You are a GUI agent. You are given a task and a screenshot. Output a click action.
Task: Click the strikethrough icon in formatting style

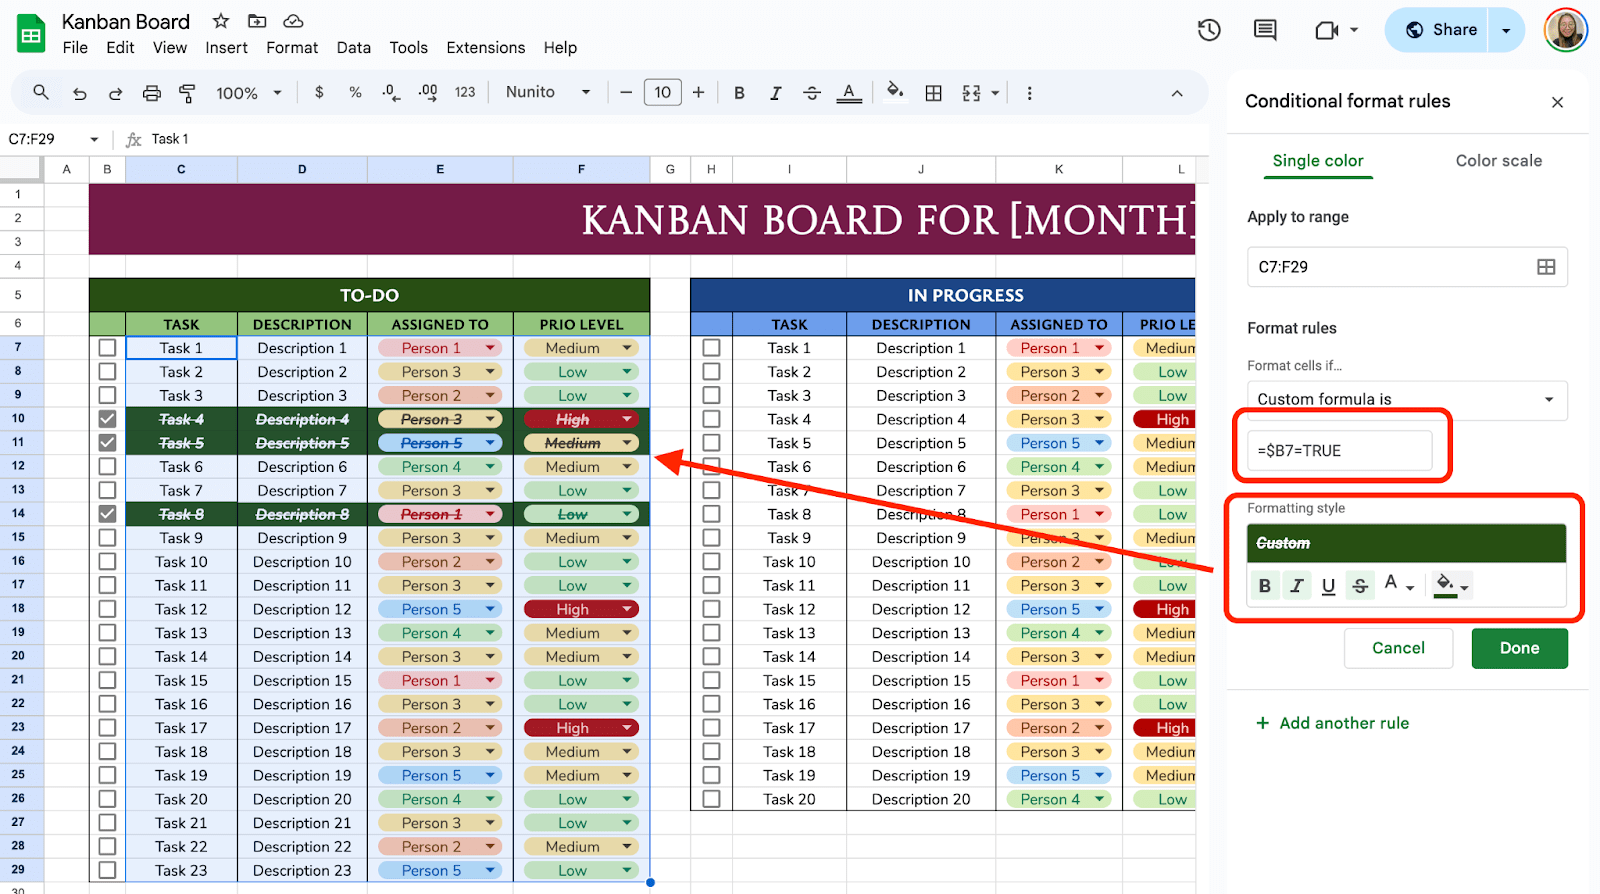pos(1359,586)
